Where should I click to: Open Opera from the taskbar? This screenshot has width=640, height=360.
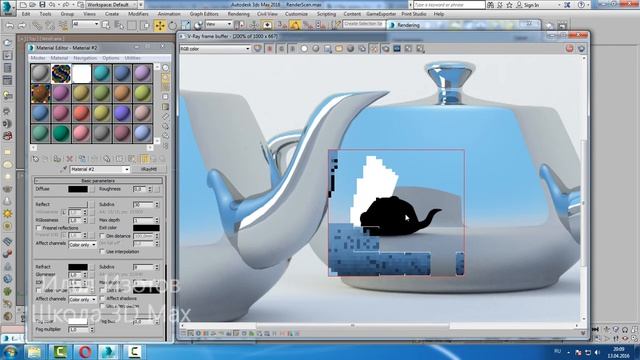tap(85, 352)
